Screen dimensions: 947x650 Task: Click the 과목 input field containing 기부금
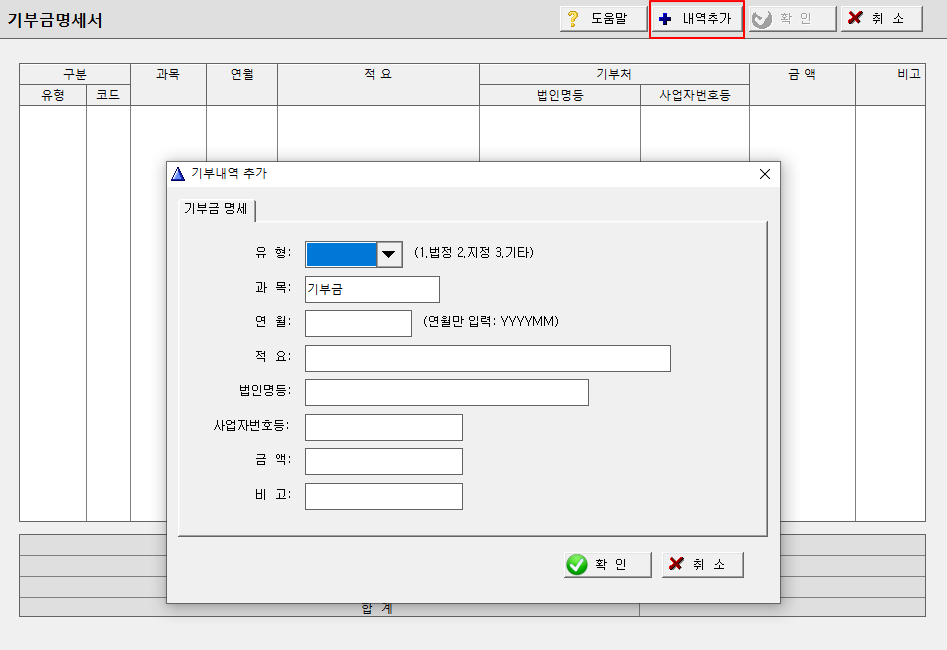pos(372,289)
